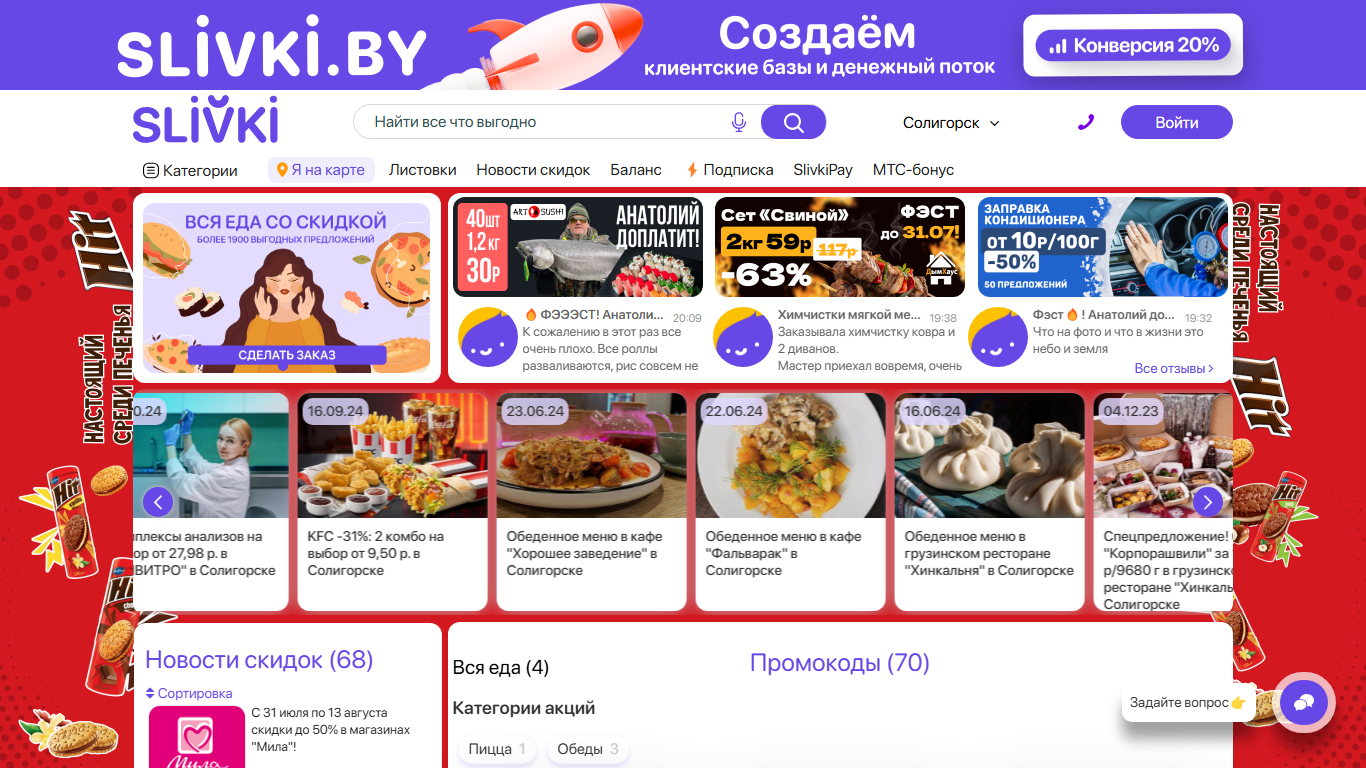
Task: Filter by Обеды category chip
Action: click(x=588, y=749)
